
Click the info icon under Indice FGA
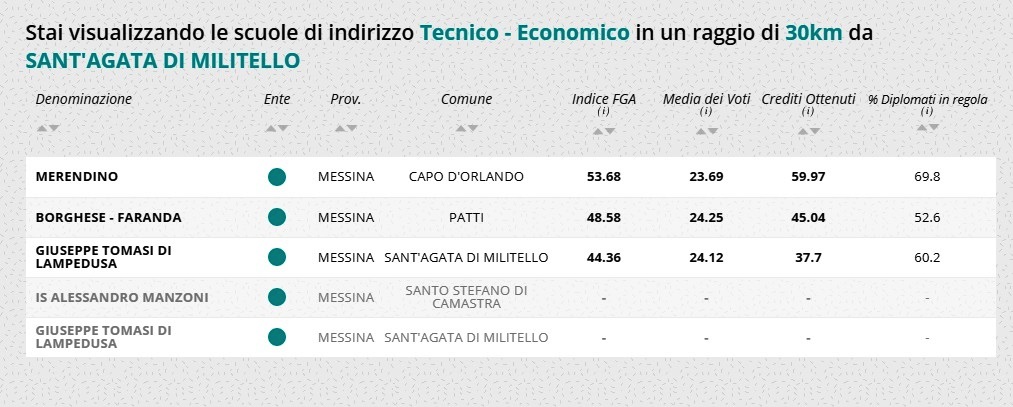603,112
